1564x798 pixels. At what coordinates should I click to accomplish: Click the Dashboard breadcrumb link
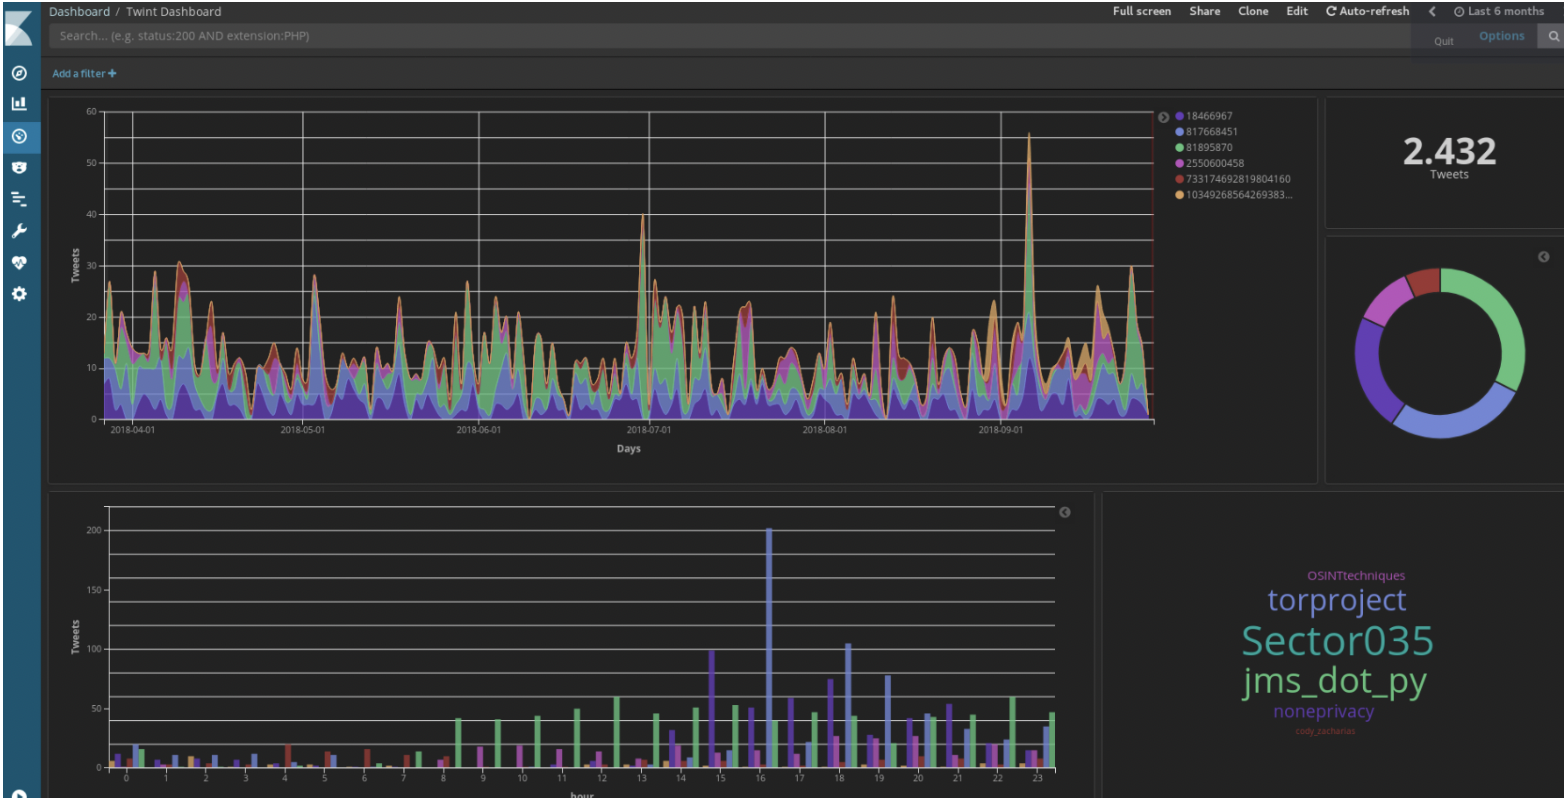pos(79,12)
